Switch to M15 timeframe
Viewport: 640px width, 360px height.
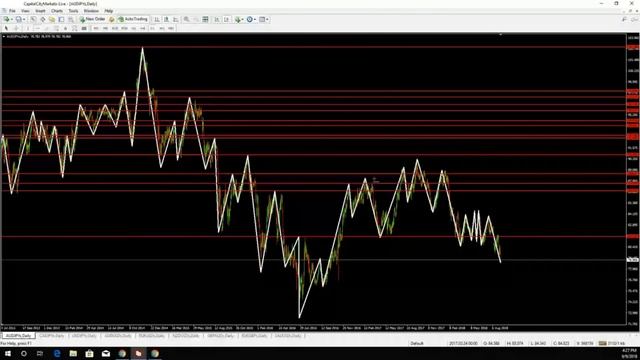click(115, 28)
